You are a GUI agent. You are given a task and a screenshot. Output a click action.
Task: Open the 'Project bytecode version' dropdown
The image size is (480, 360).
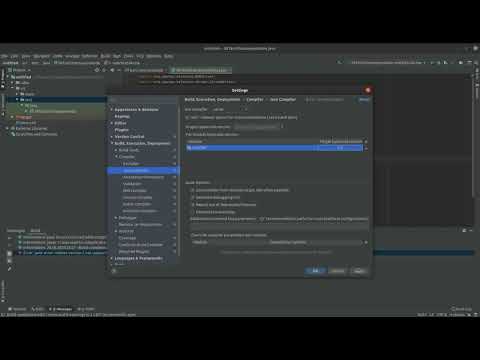click(259, 127)
